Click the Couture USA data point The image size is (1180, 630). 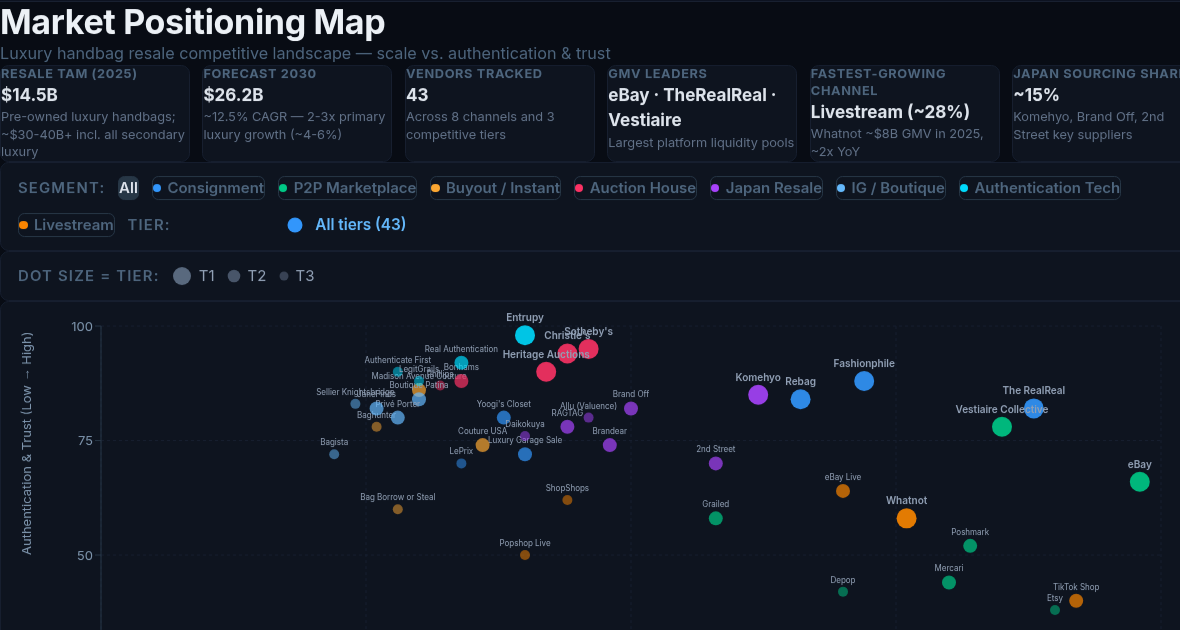[x=482, y=445]
